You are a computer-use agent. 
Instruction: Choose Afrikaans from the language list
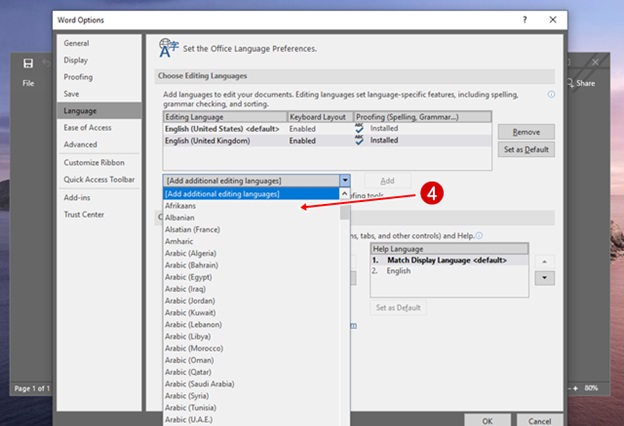(x=251, y=206)
